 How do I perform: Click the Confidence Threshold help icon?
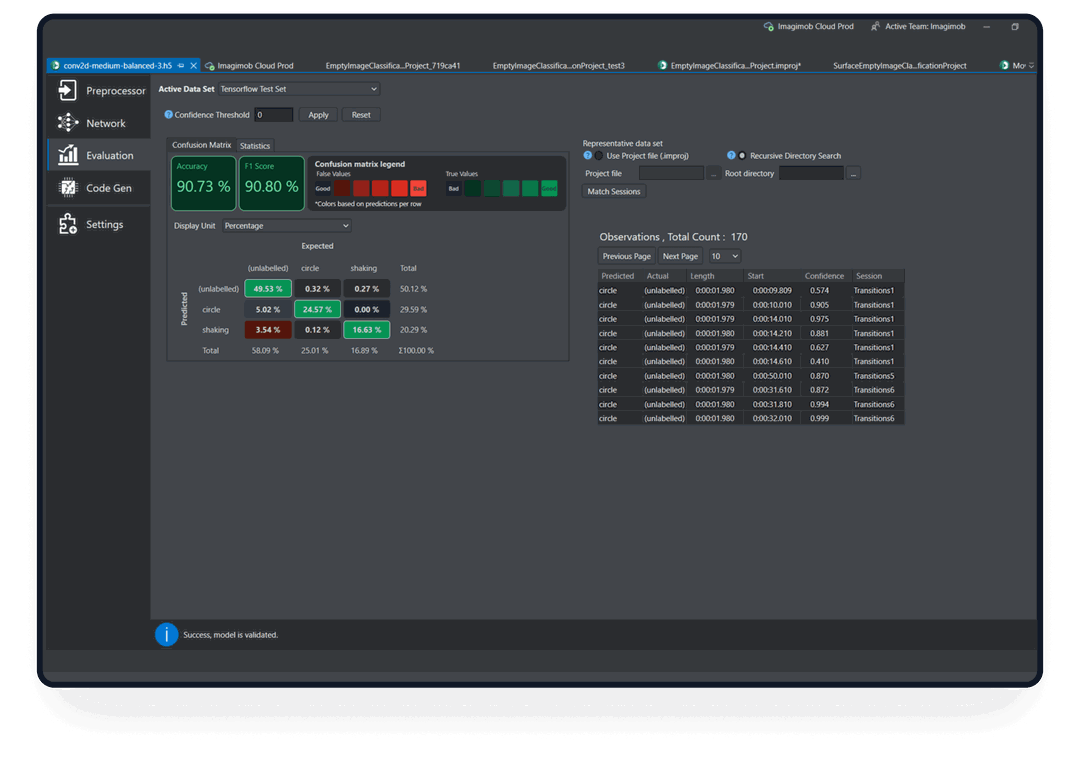tap(168, 115)
